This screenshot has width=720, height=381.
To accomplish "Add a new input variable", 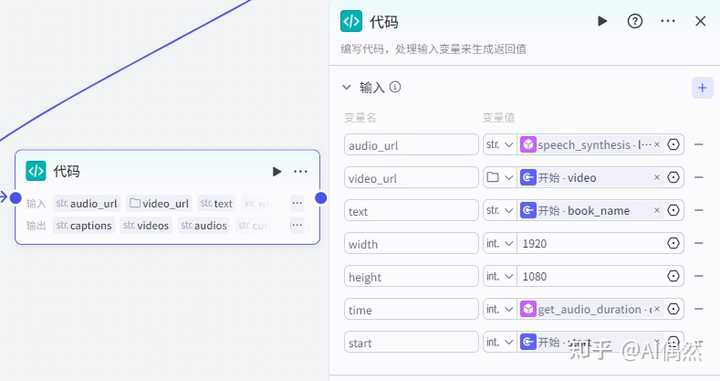I will coord(702,88).
